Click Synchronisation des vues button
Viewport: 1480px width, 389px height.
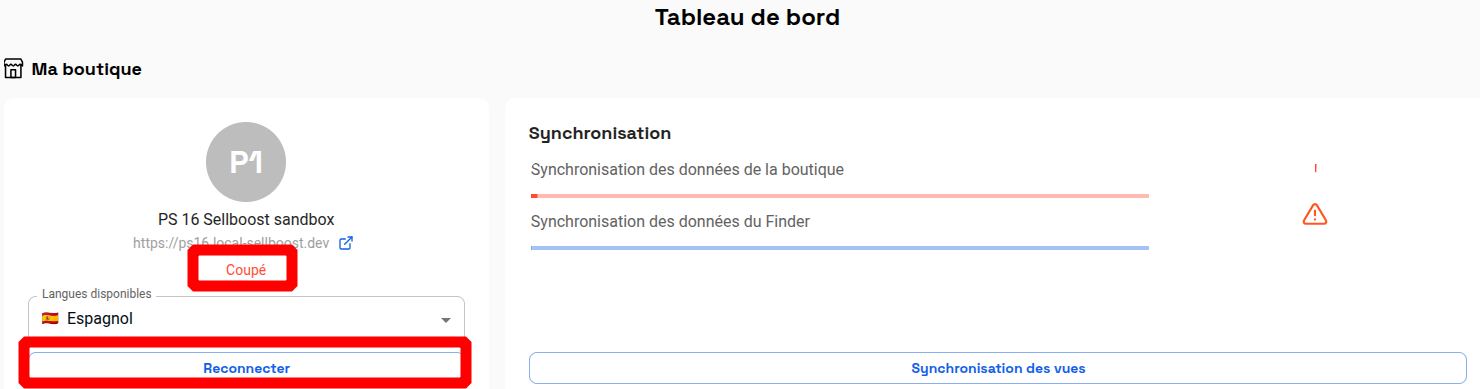coord(998,368)
